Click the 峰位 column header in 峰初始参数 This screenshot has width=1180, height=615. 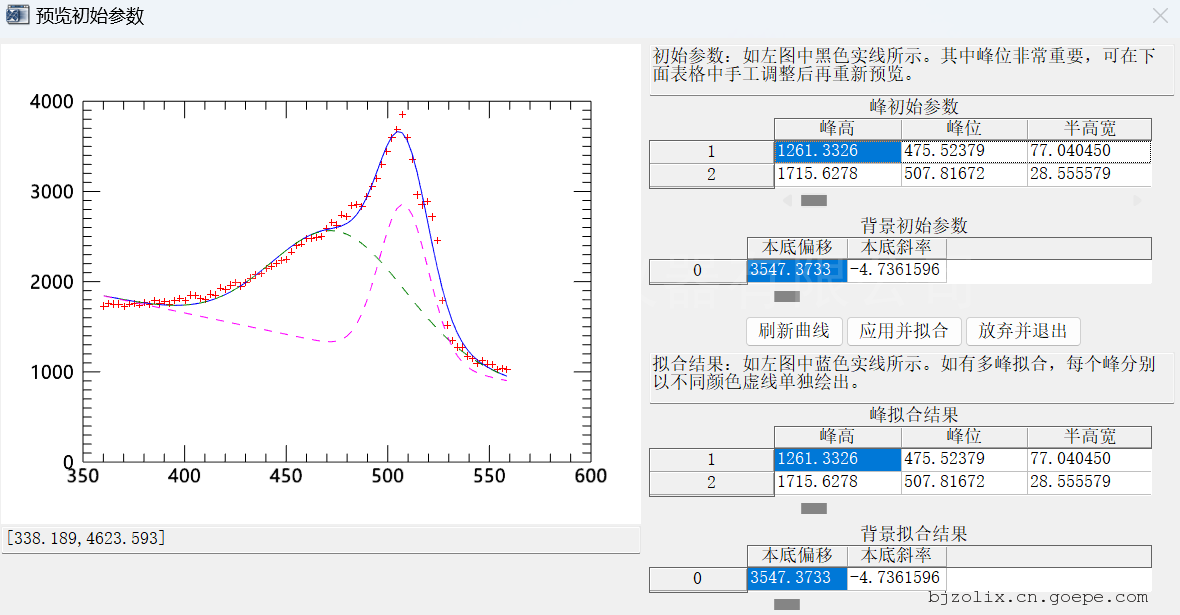click(x=963, y=129)
